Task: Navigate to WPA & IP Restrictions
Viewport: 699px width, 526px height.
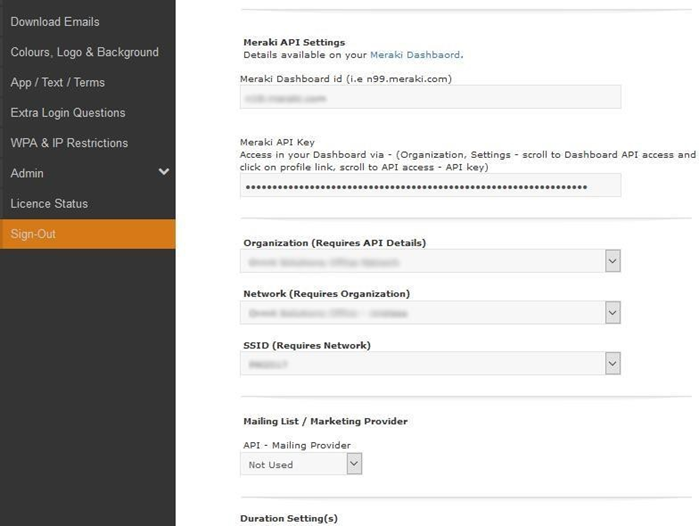Action: click(69, 143)
